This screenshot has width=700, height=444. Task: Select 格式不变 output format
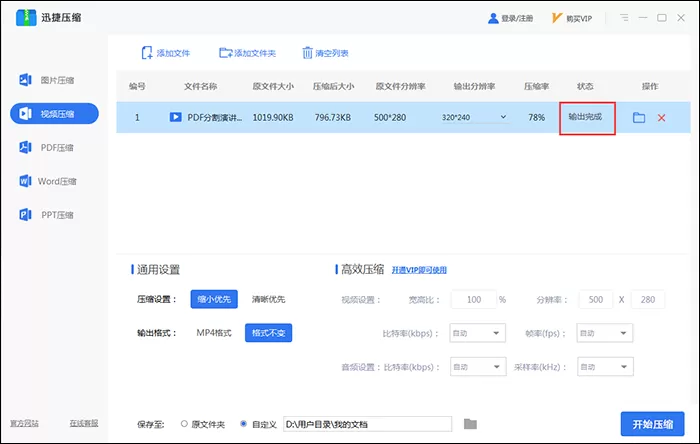pos(268,333)
